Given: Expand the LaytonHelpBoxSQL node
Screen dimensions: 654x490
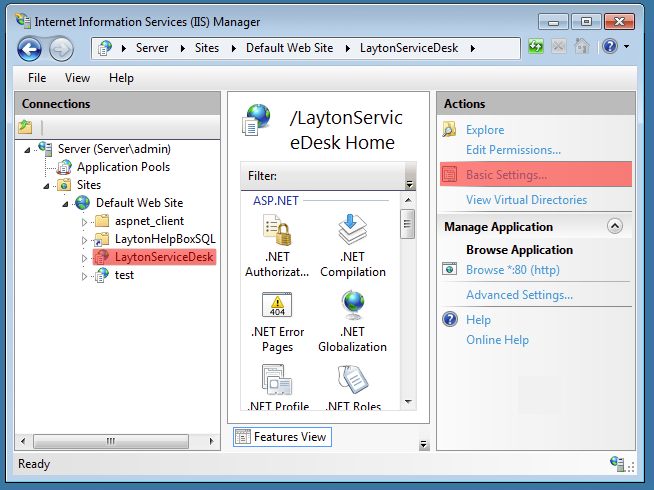Looking at the screenshot, I should coord(84,240).
